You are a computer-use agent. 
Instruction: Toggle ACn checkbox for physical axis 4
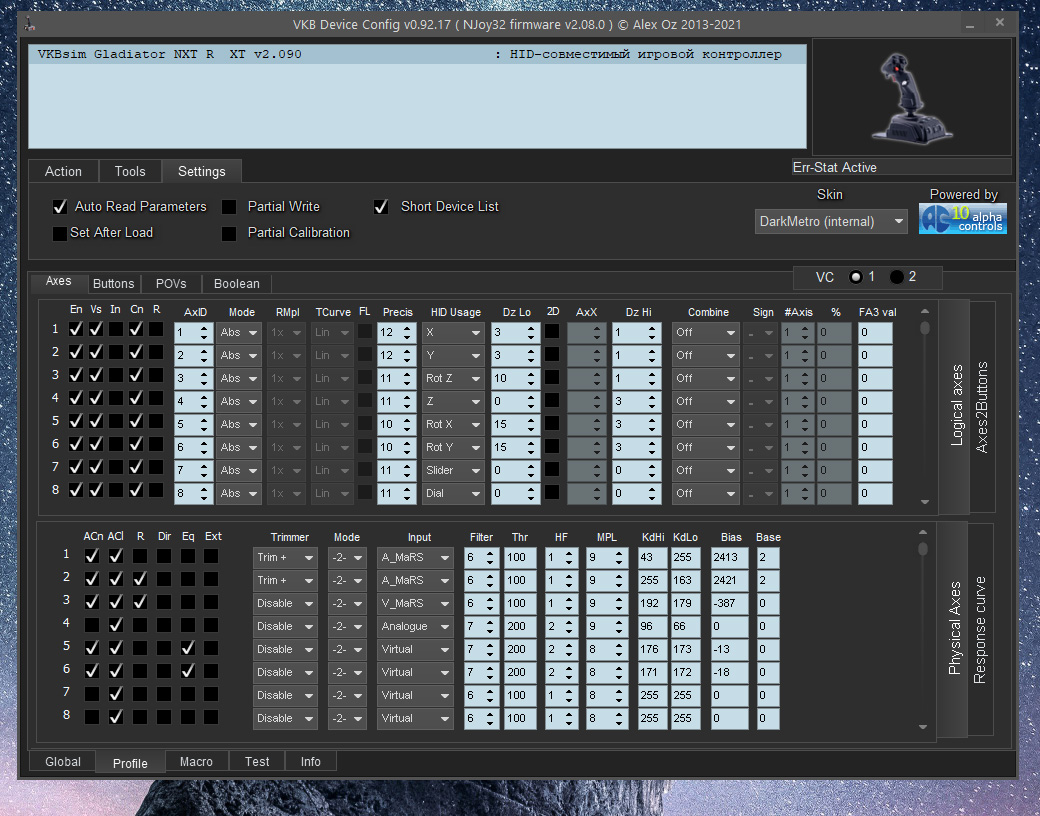(x=92, y=625)
